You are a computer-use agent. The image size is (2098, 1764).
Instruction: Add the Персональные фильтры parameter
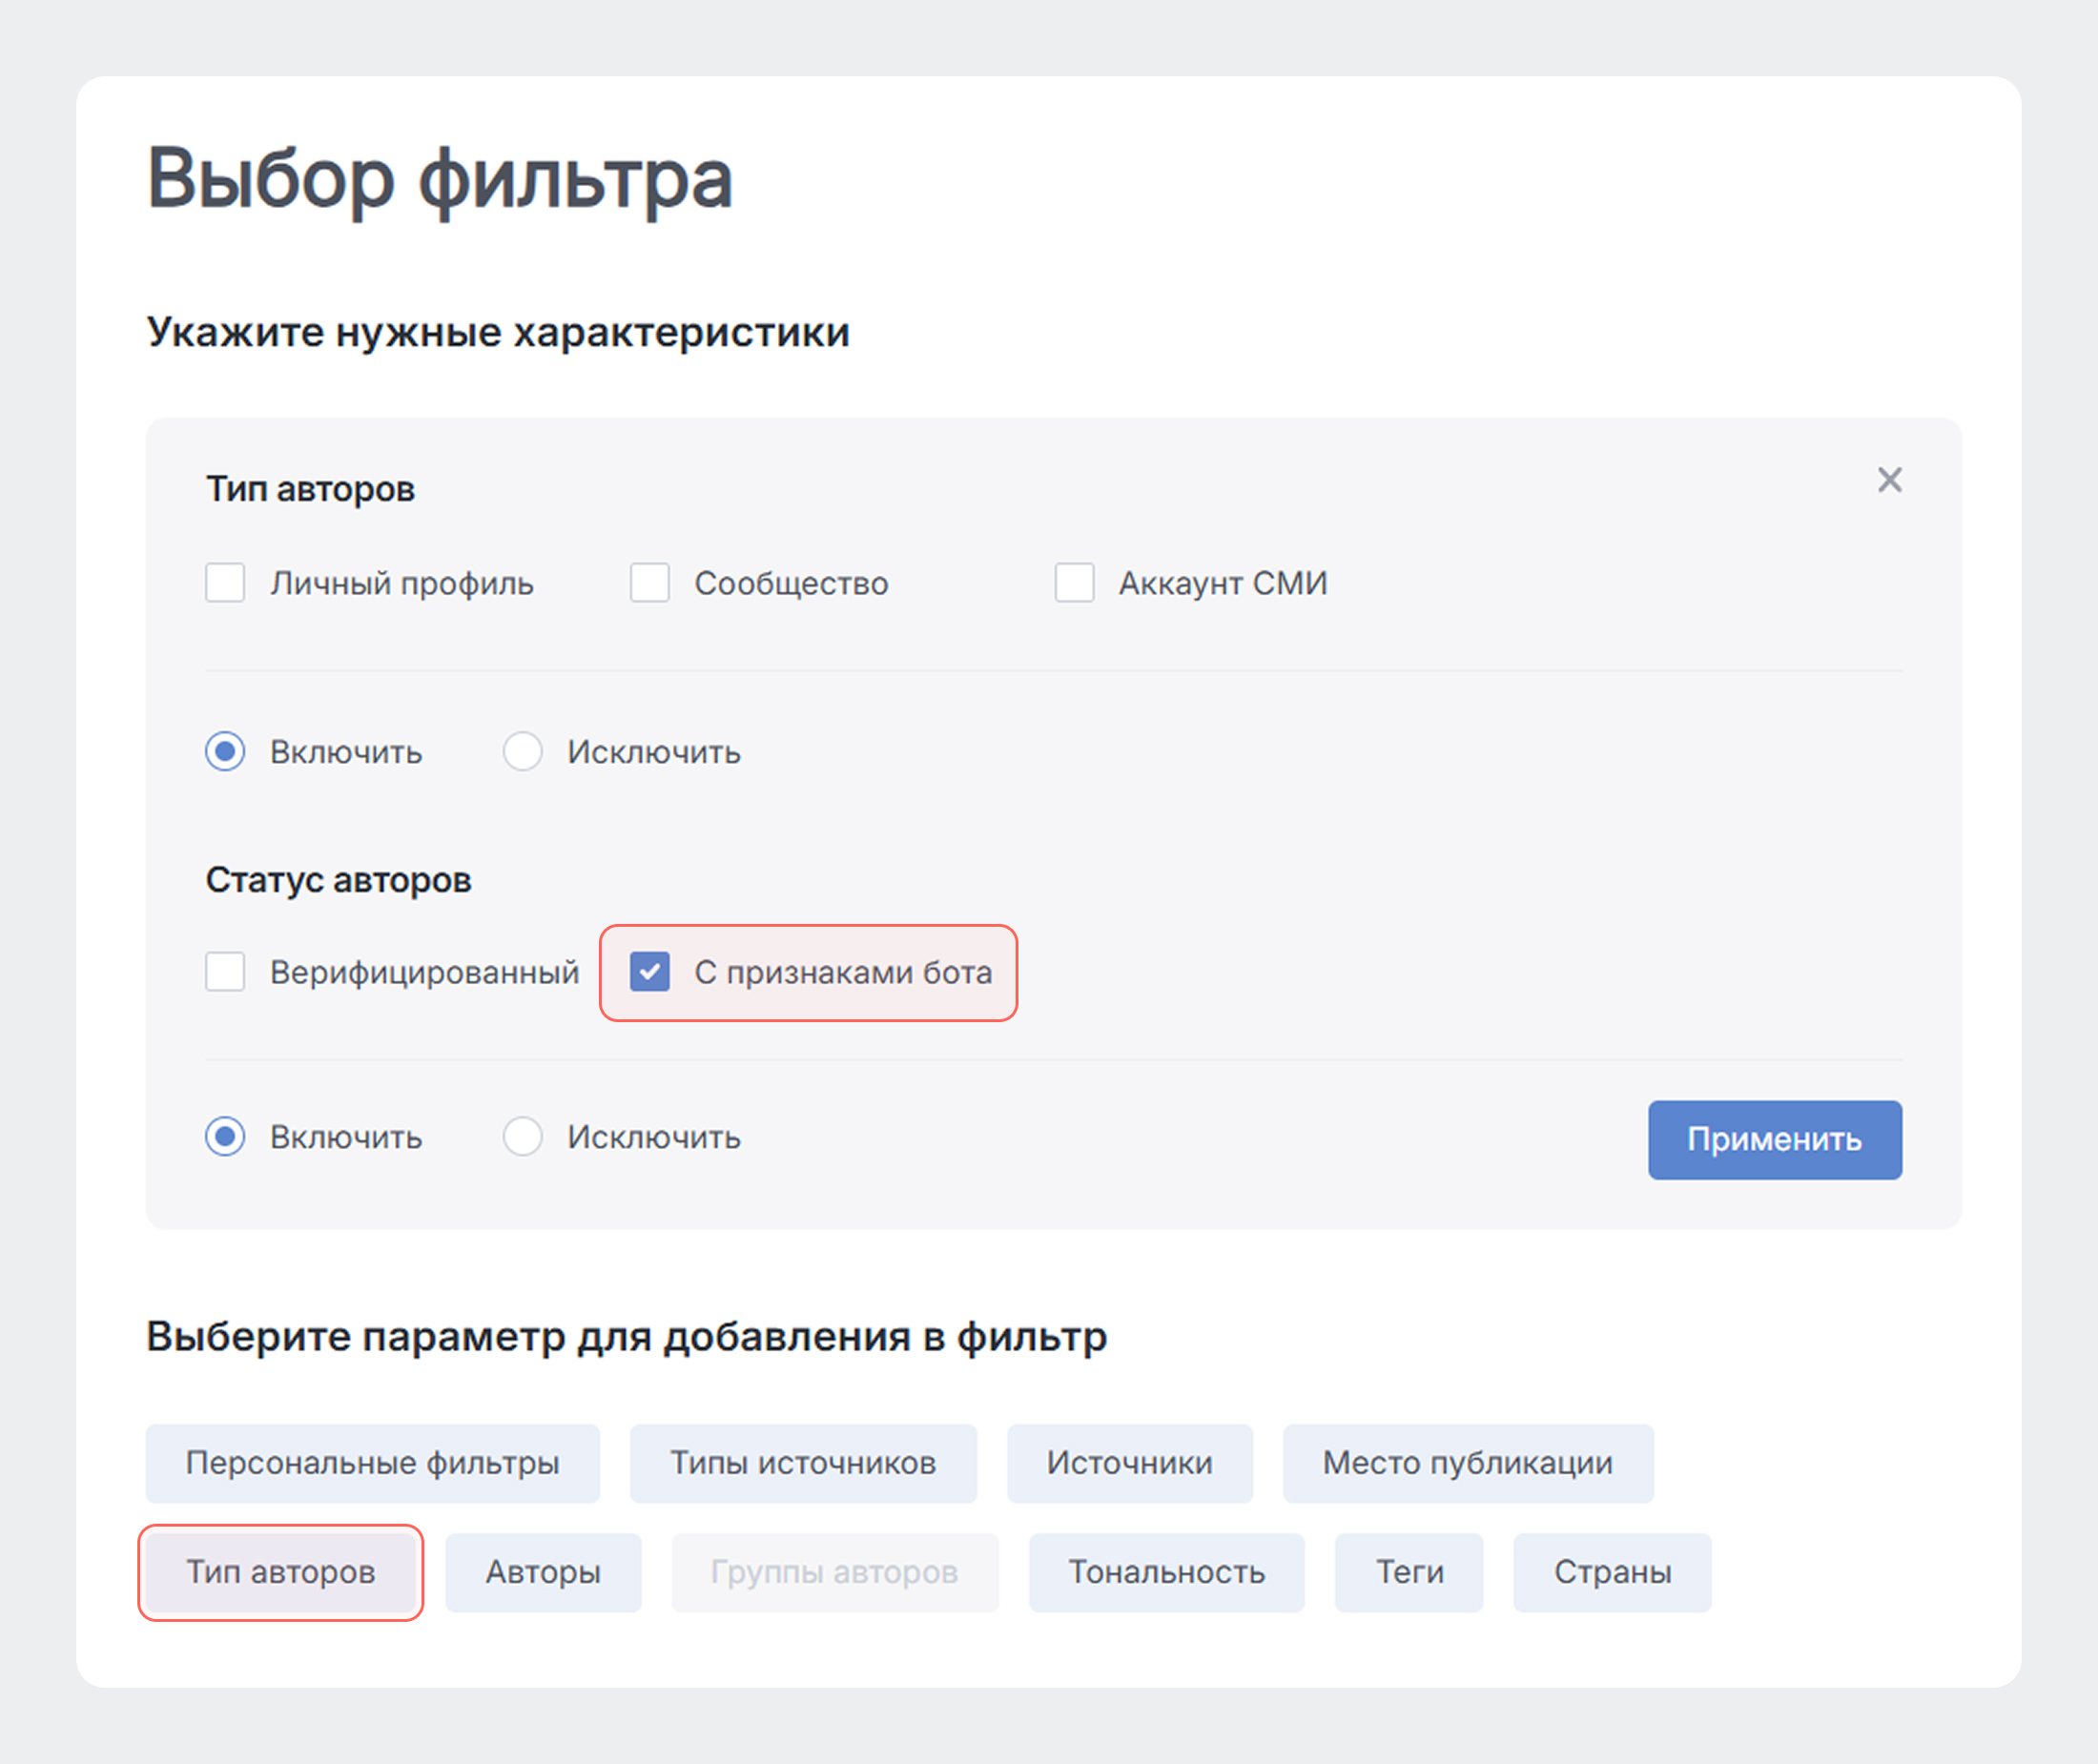tap(372, 1462)
